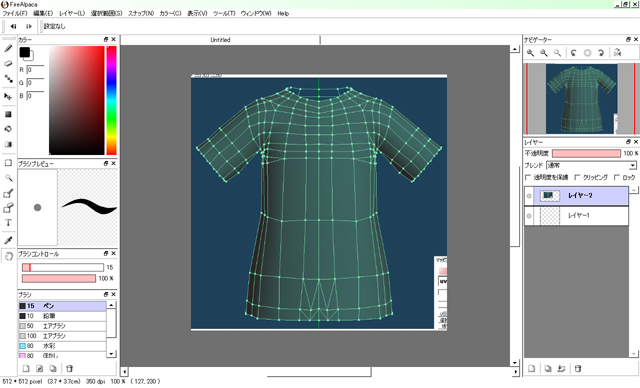
Task: Pick the Text tool
Action: (8, 223)
